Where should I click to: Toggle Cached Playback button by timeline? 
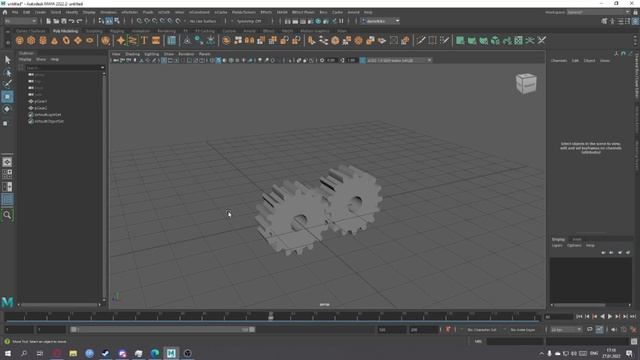coord(599,329)
